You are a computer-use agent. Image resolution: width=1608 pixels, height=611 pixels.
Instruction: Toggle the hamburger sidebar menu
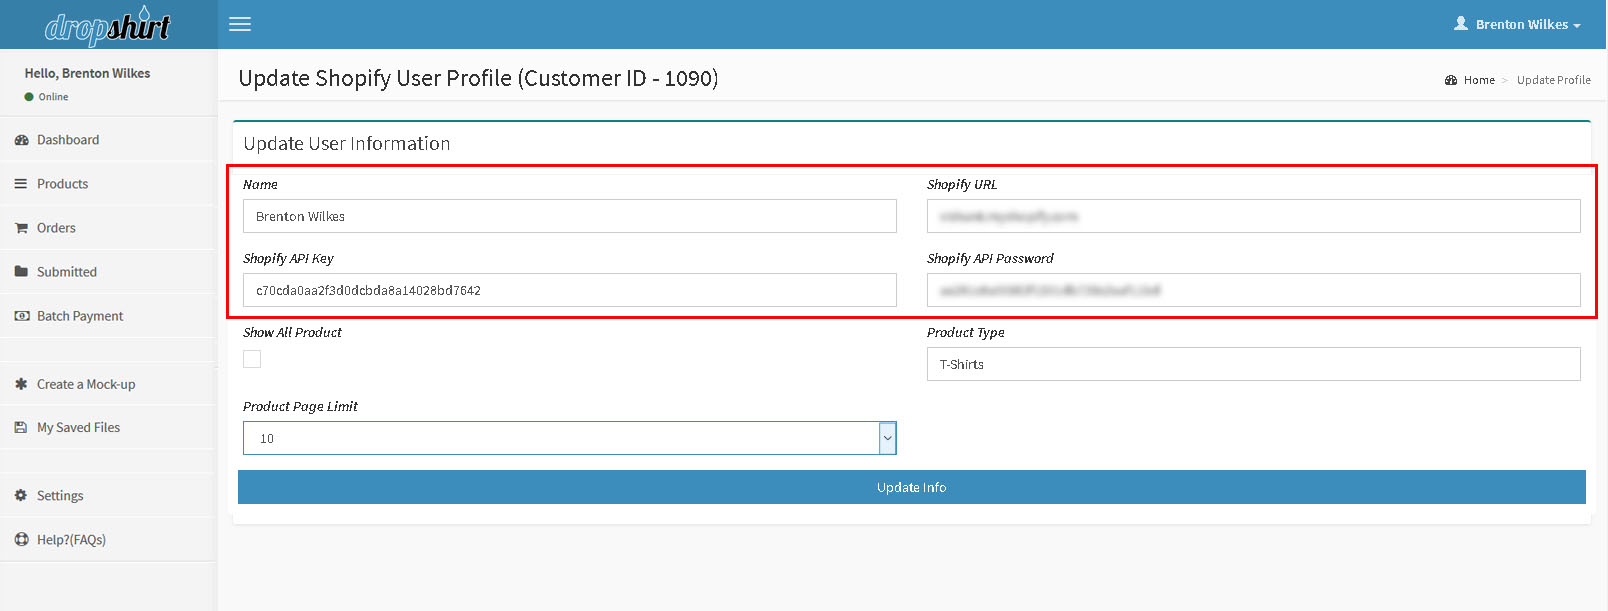tap(240, 24)
